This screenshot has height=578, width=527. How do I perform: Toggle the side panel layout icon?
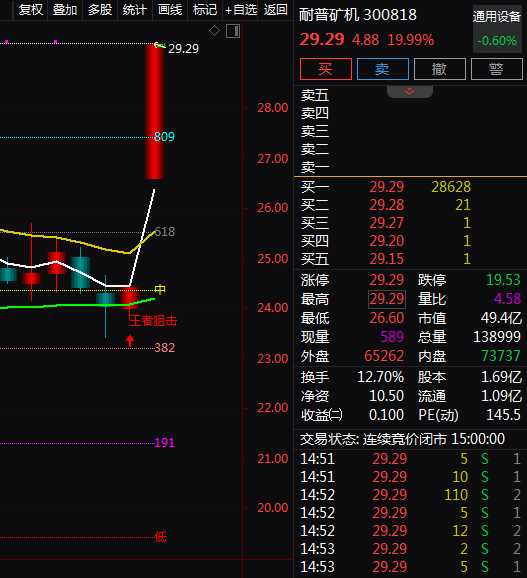click(233, 31)
